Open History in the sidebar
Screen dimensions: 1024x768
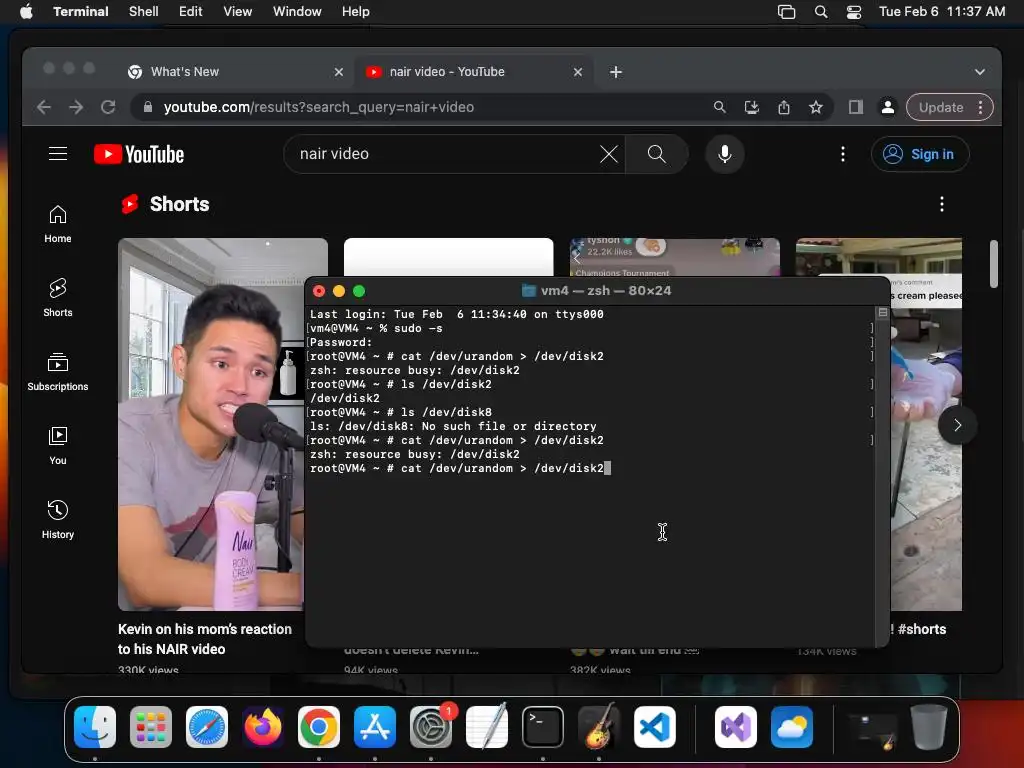click(x=58, y=519)
